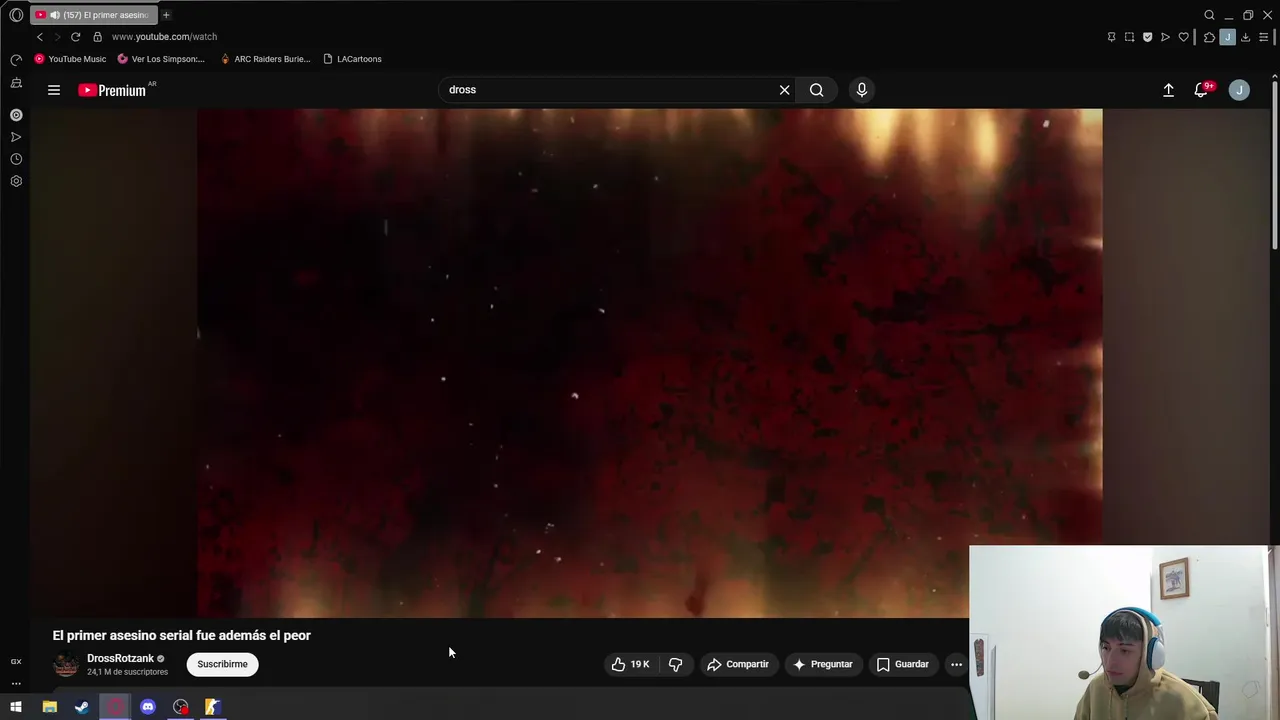
Task: Open the YouTube upload/create button
Action: coord(1168,90)
